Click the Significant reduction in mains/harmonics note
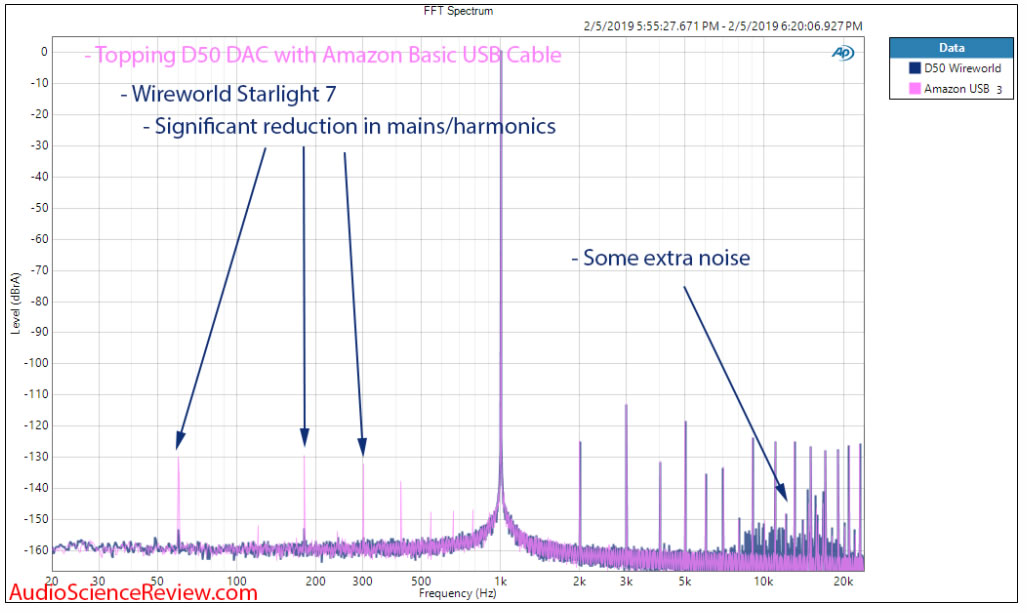 (x=349, y=127)
